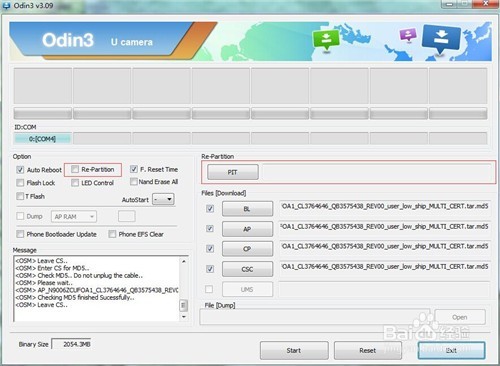The height and width of the screenshot is (366, 500).
Task: Click the AP_N9006ZCUFOA1 log line
Action: (x=97, y=290)
